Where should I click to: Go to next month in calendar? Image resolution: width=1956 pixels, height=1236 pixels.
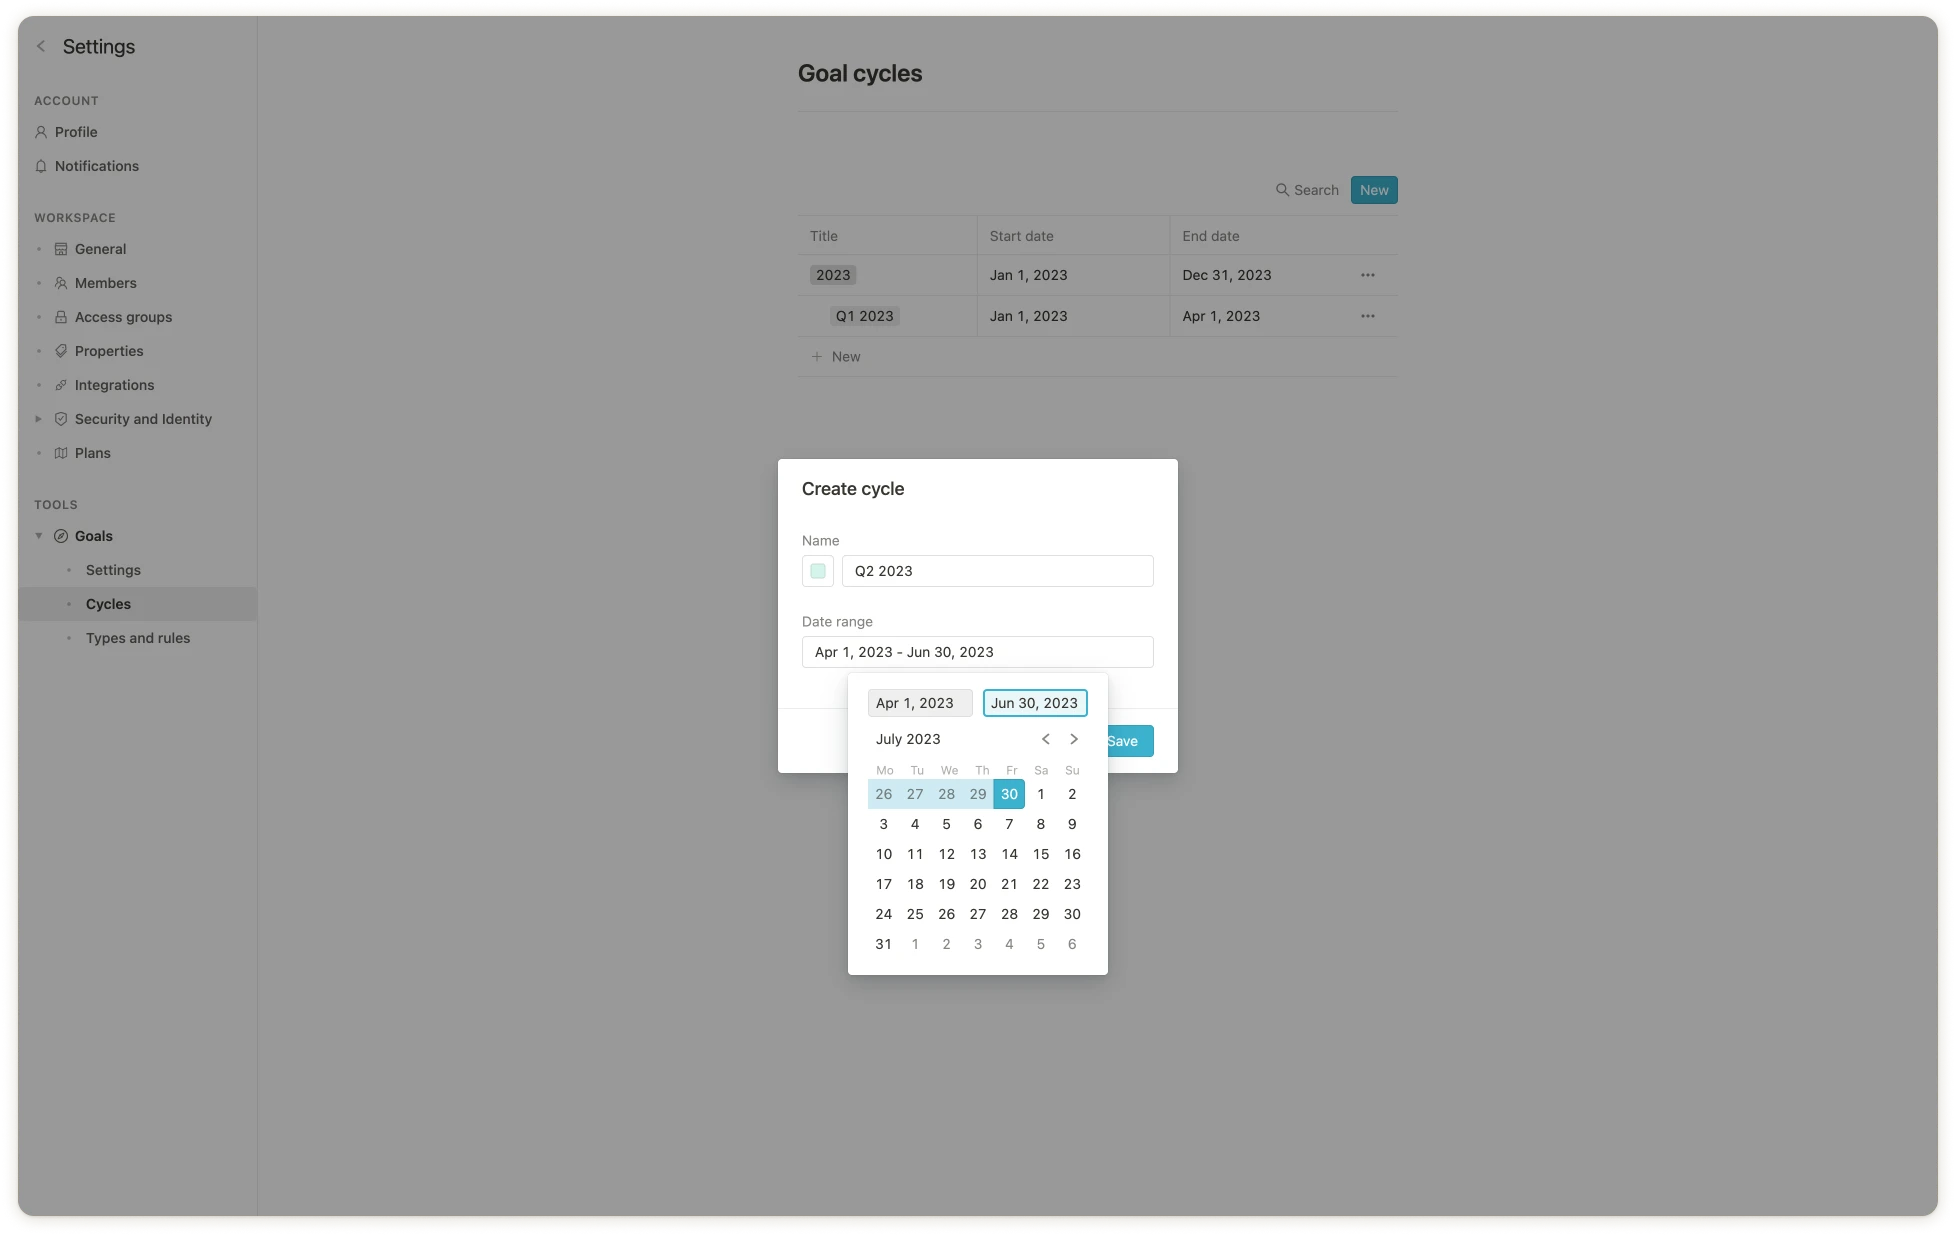(x=1074, y=739)
